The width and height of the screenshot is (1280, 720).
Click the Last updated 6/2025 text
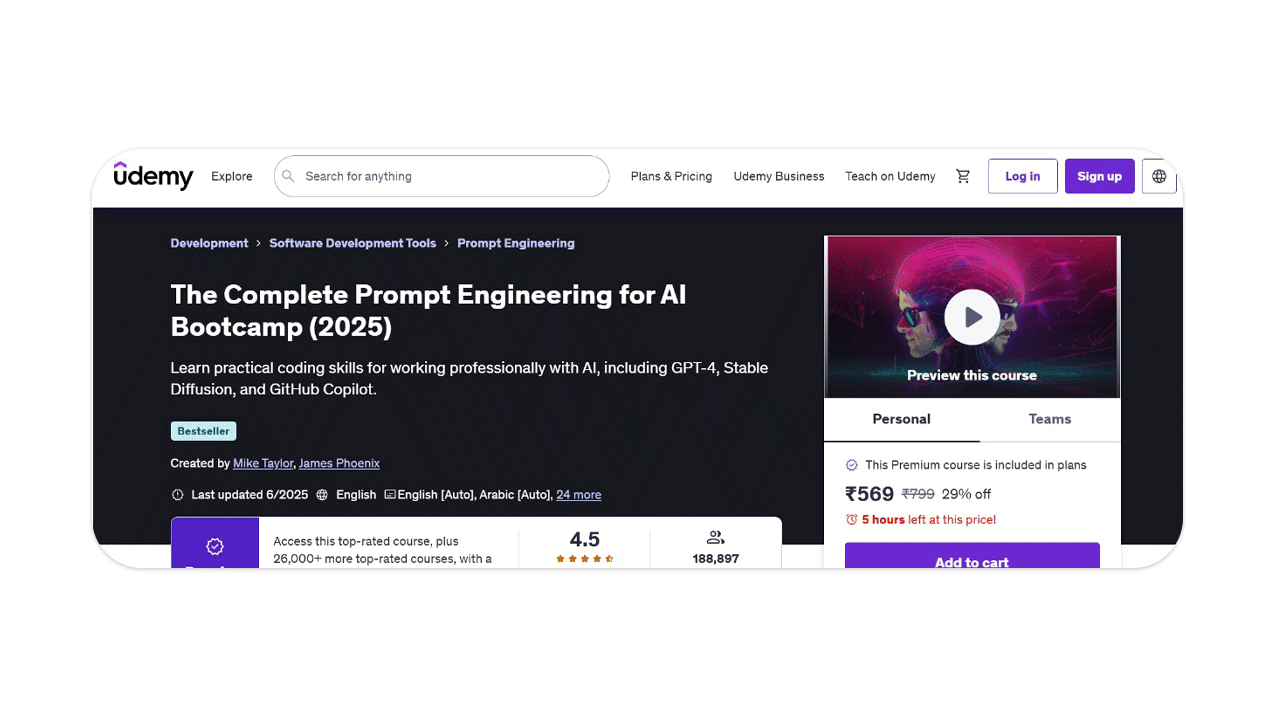pos(250,495)
